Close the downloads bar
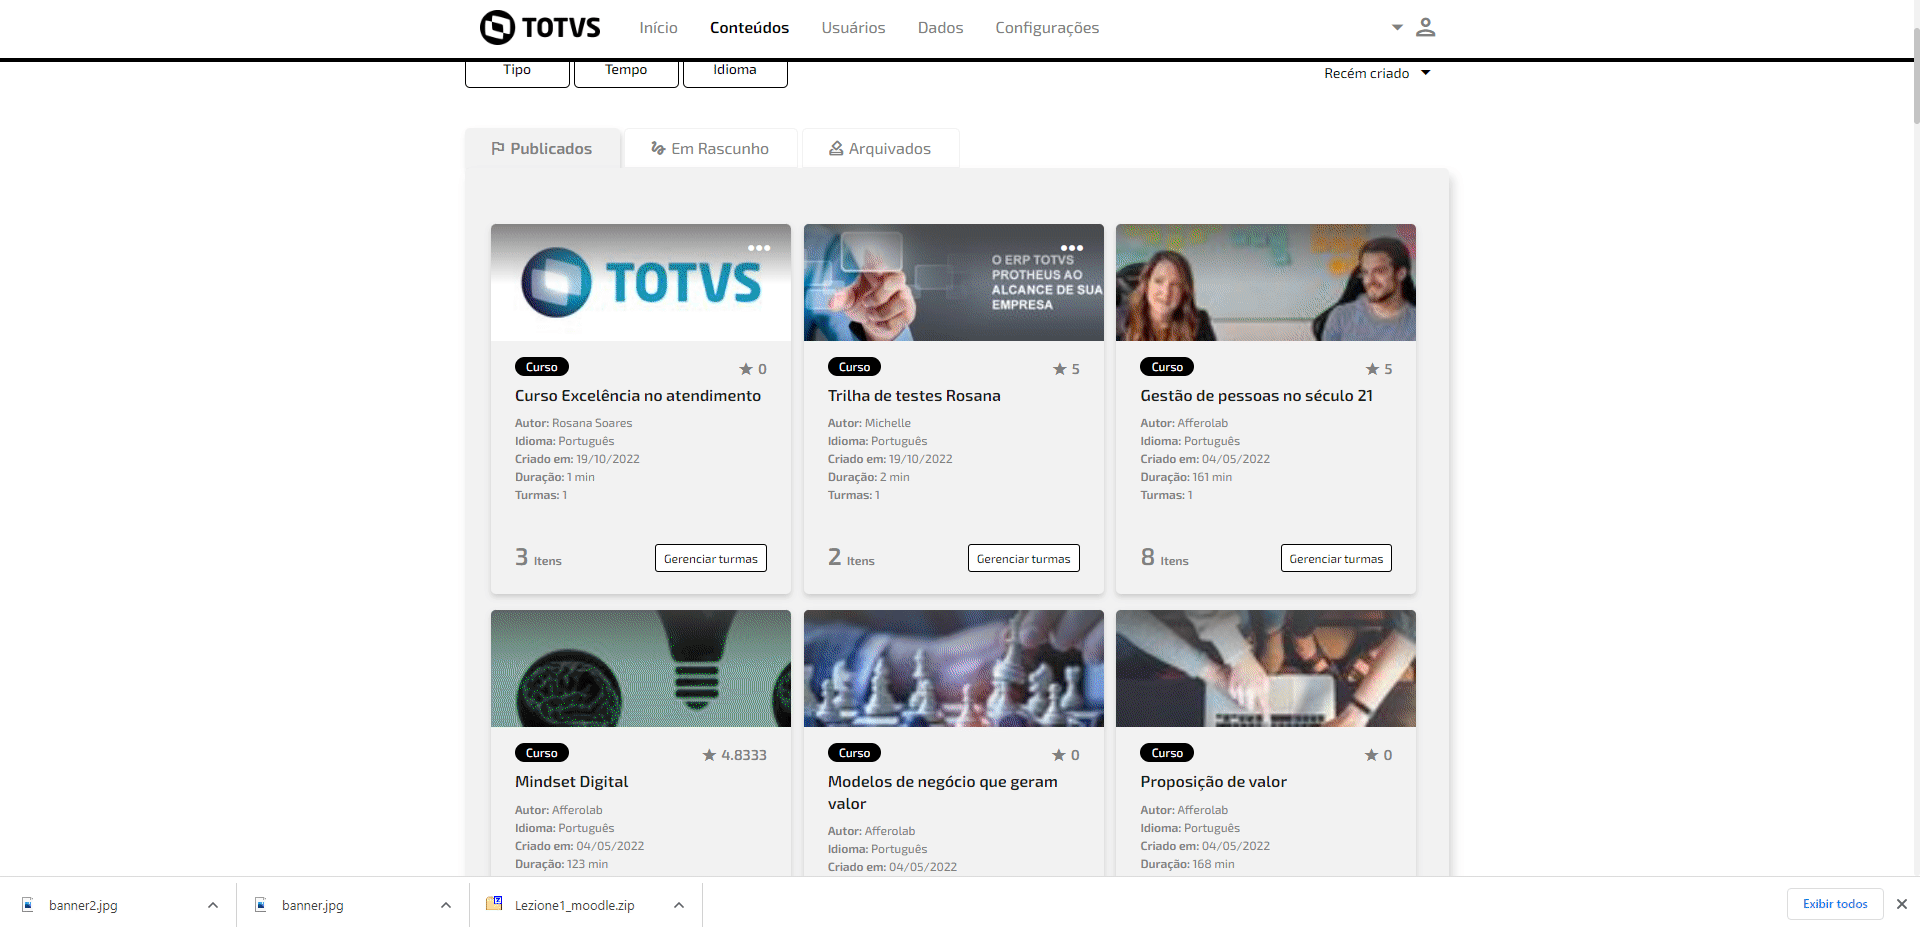Screen dimensions: 1920x932 pyautogui.click(x=1902, y=904)
